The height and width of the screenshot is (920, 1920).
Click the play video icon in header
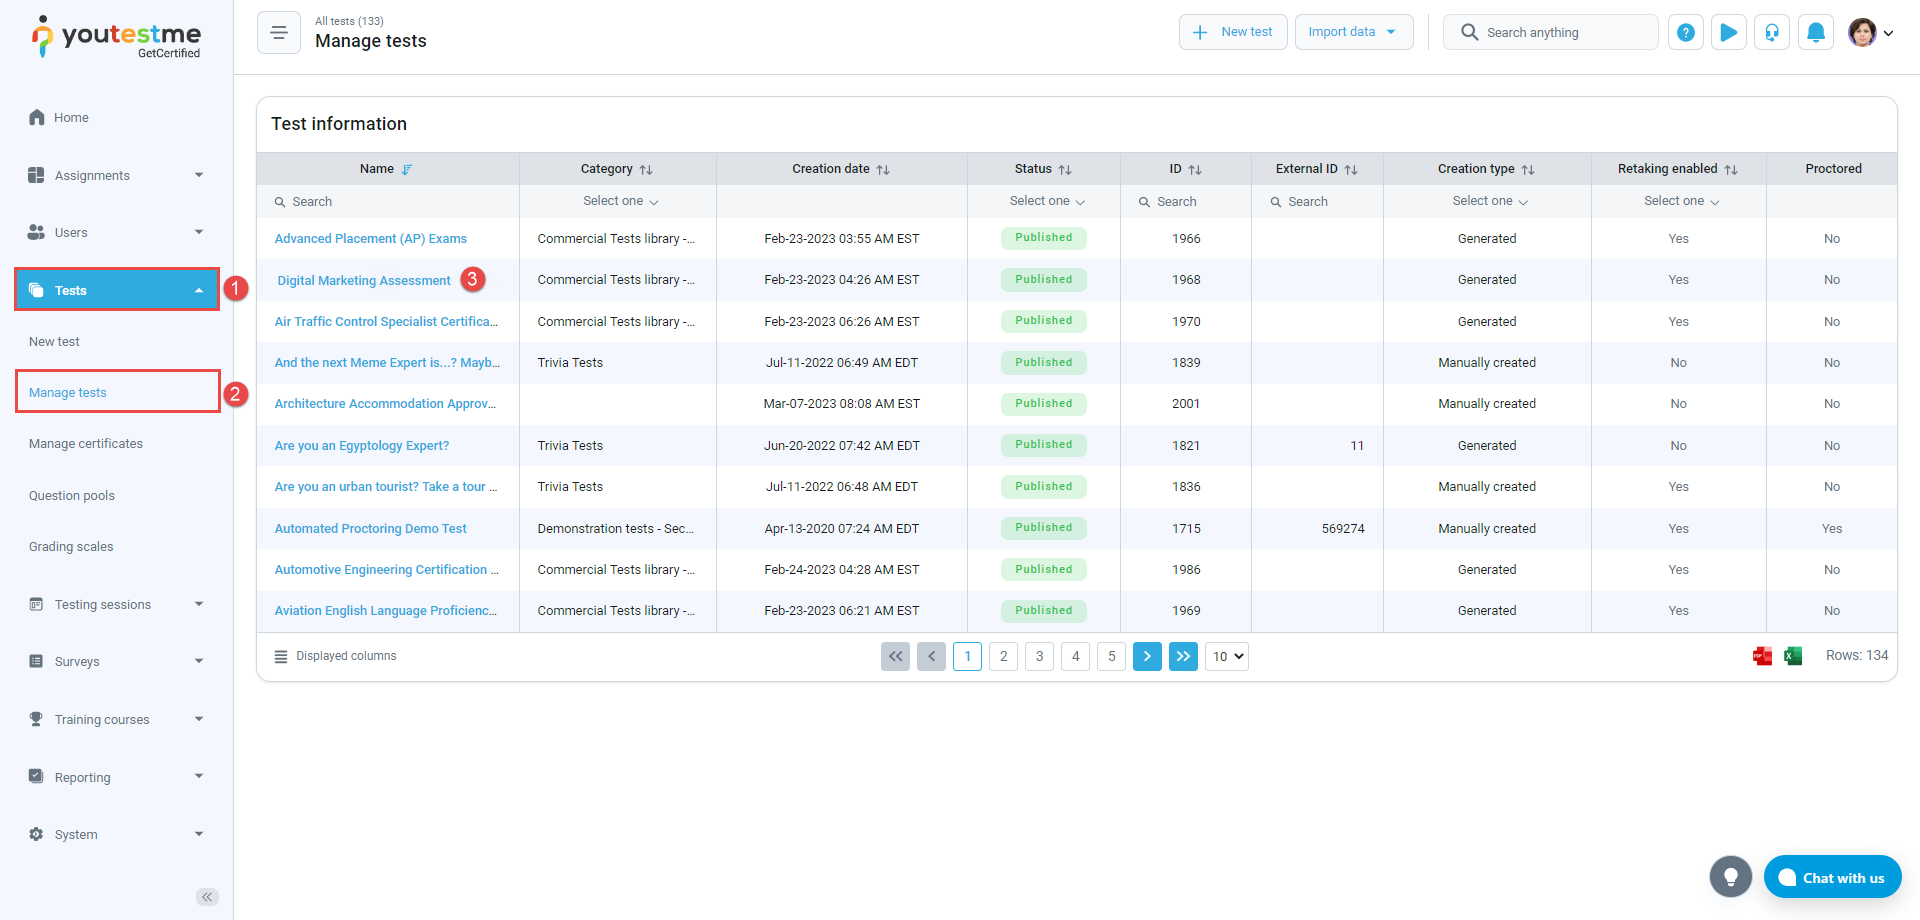pos(1728,32)
